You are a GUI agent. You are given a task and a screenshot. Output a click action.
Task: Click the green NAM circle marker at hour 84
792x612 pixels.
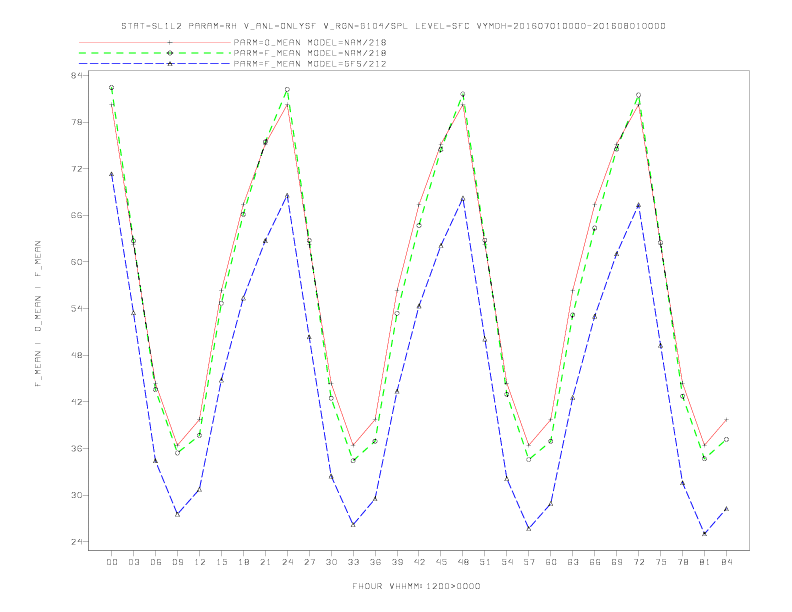pos(726,440)
